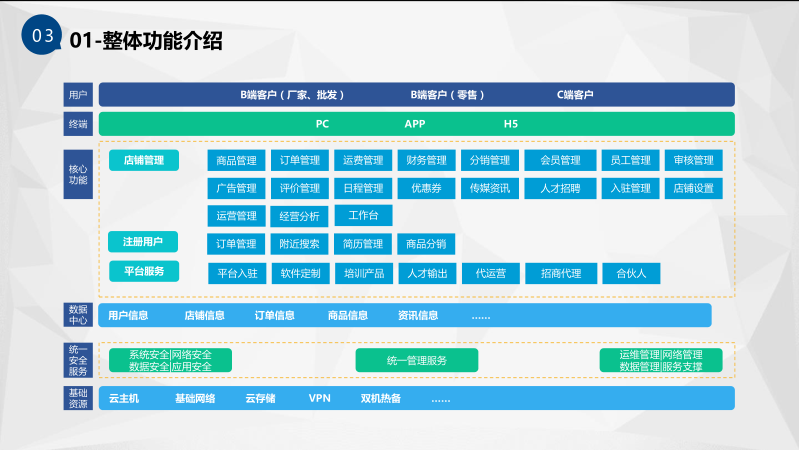Select 用户信息 in data center bar
The width and height of the screenshot is (800, 450).
[128, 316]
